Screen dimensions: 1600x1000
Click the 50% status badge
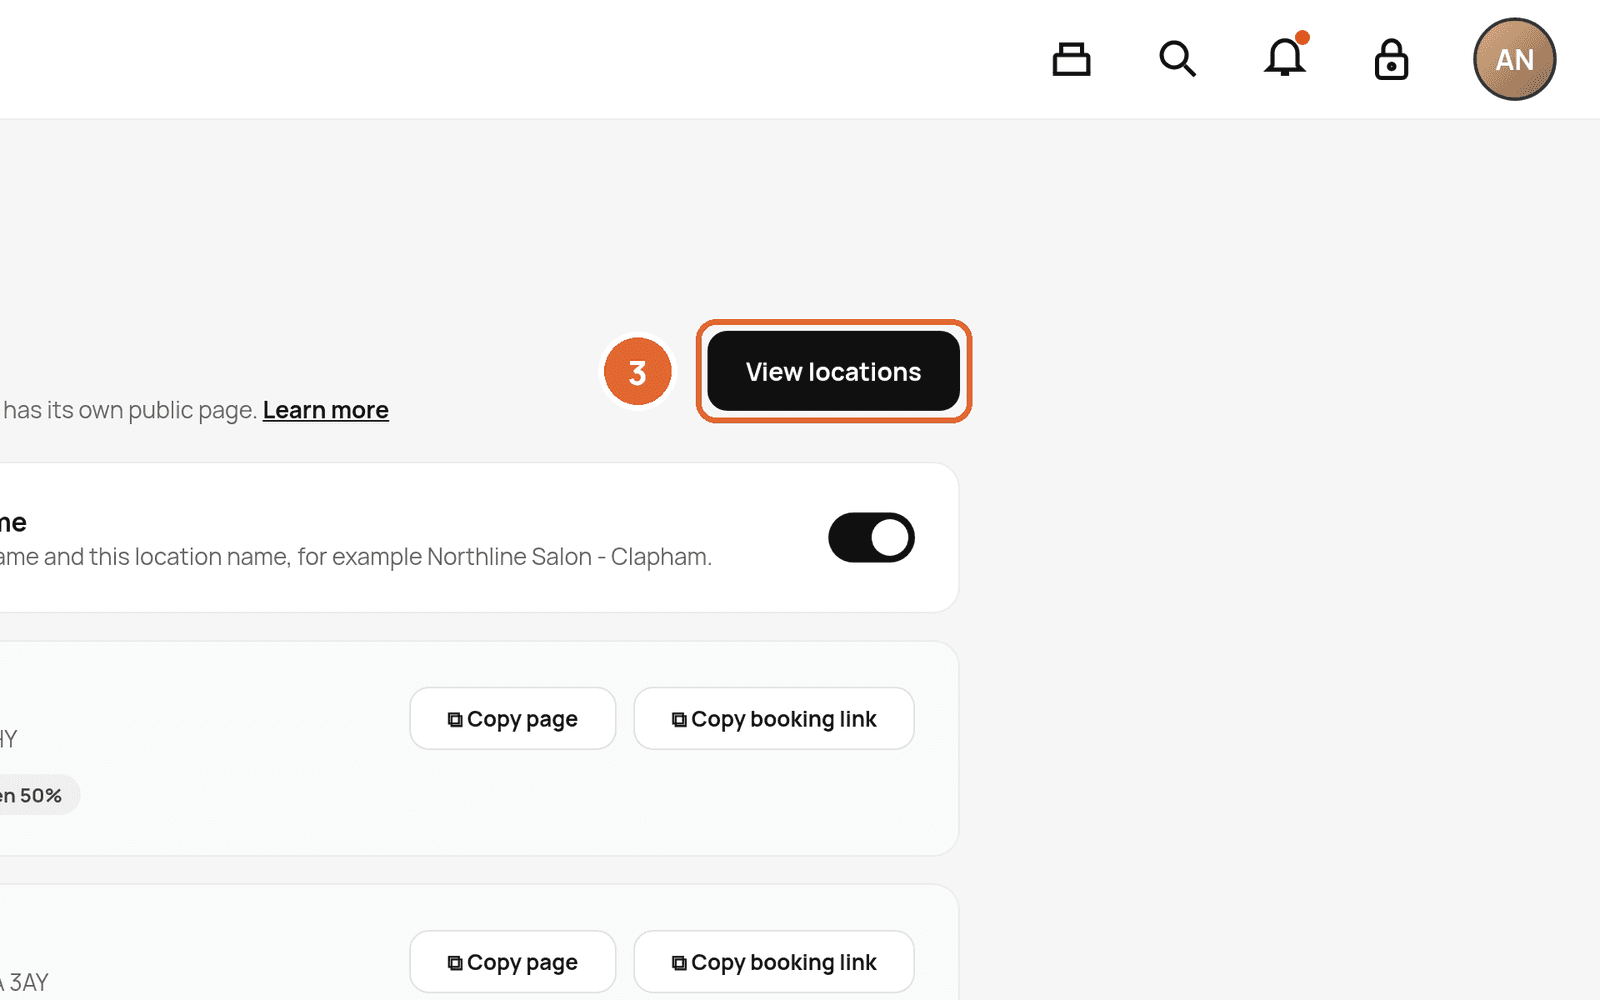point(38,795)
